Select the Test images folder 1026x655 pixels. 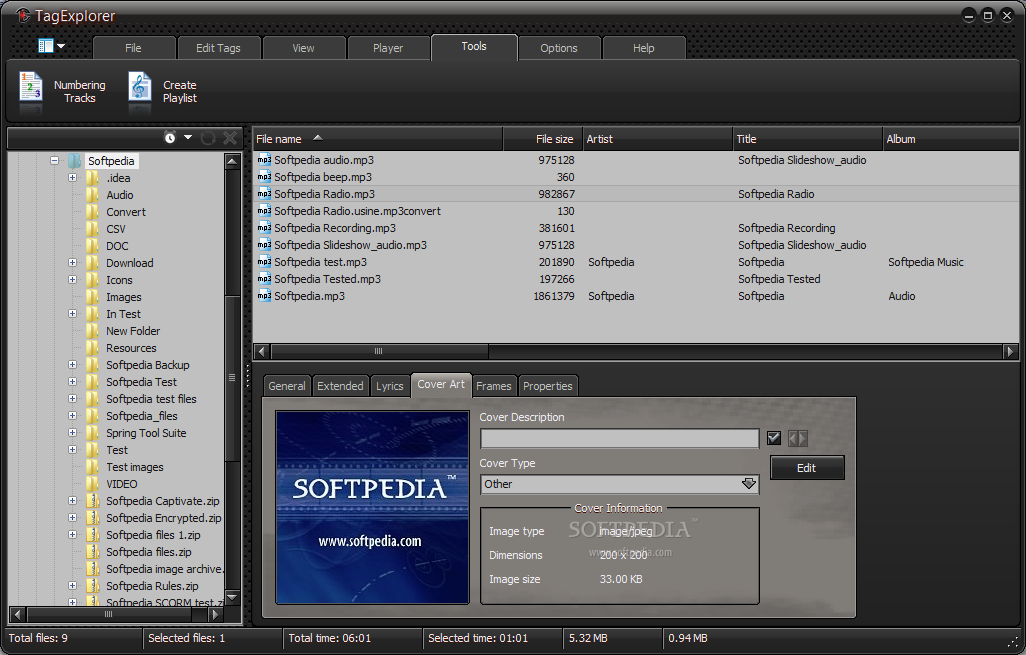[135, 467]
